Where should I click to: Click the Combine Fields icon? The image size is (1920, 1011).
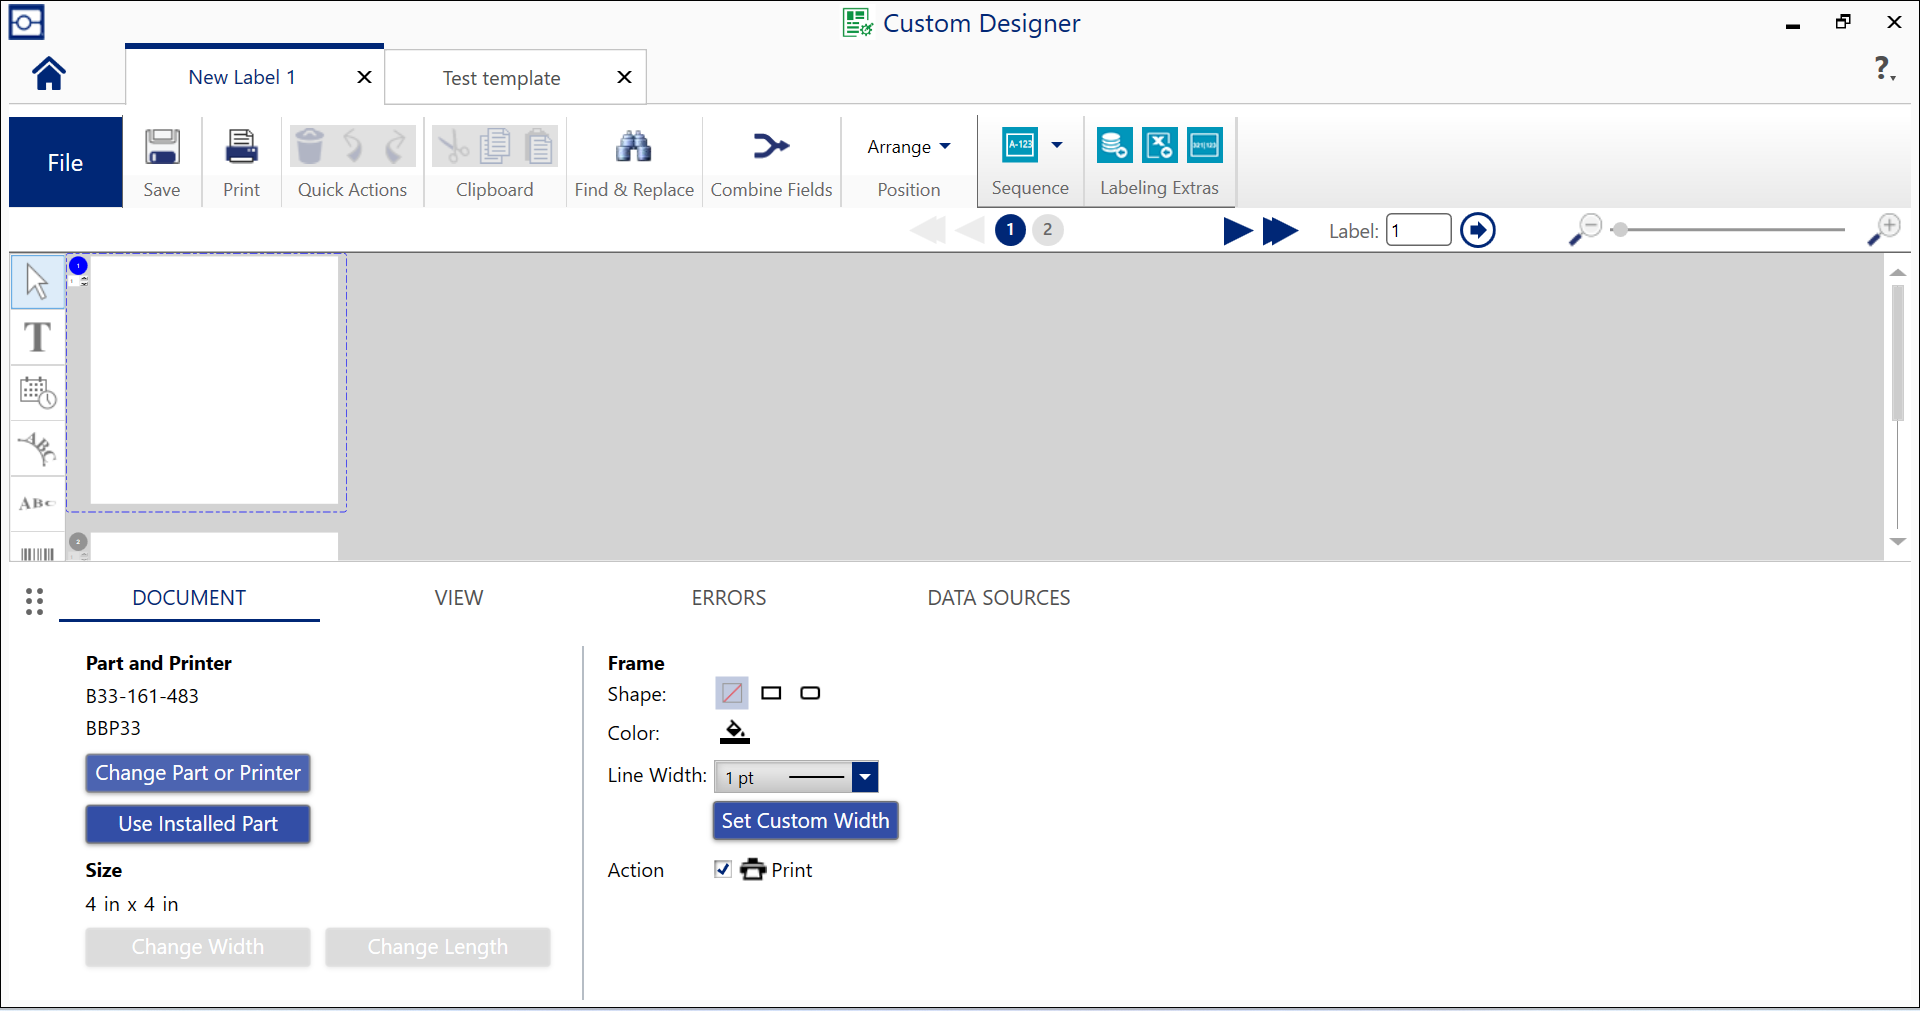pyautogui.click(x=770, y=147)
